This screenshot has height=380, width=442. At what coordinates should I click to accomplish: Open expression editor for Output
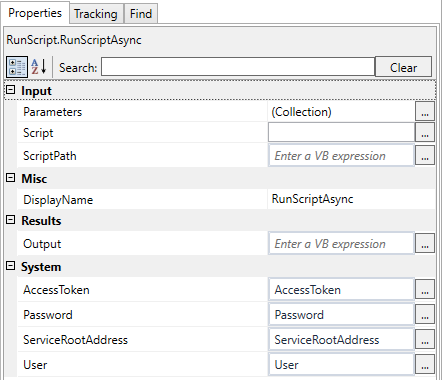point(425,243)
